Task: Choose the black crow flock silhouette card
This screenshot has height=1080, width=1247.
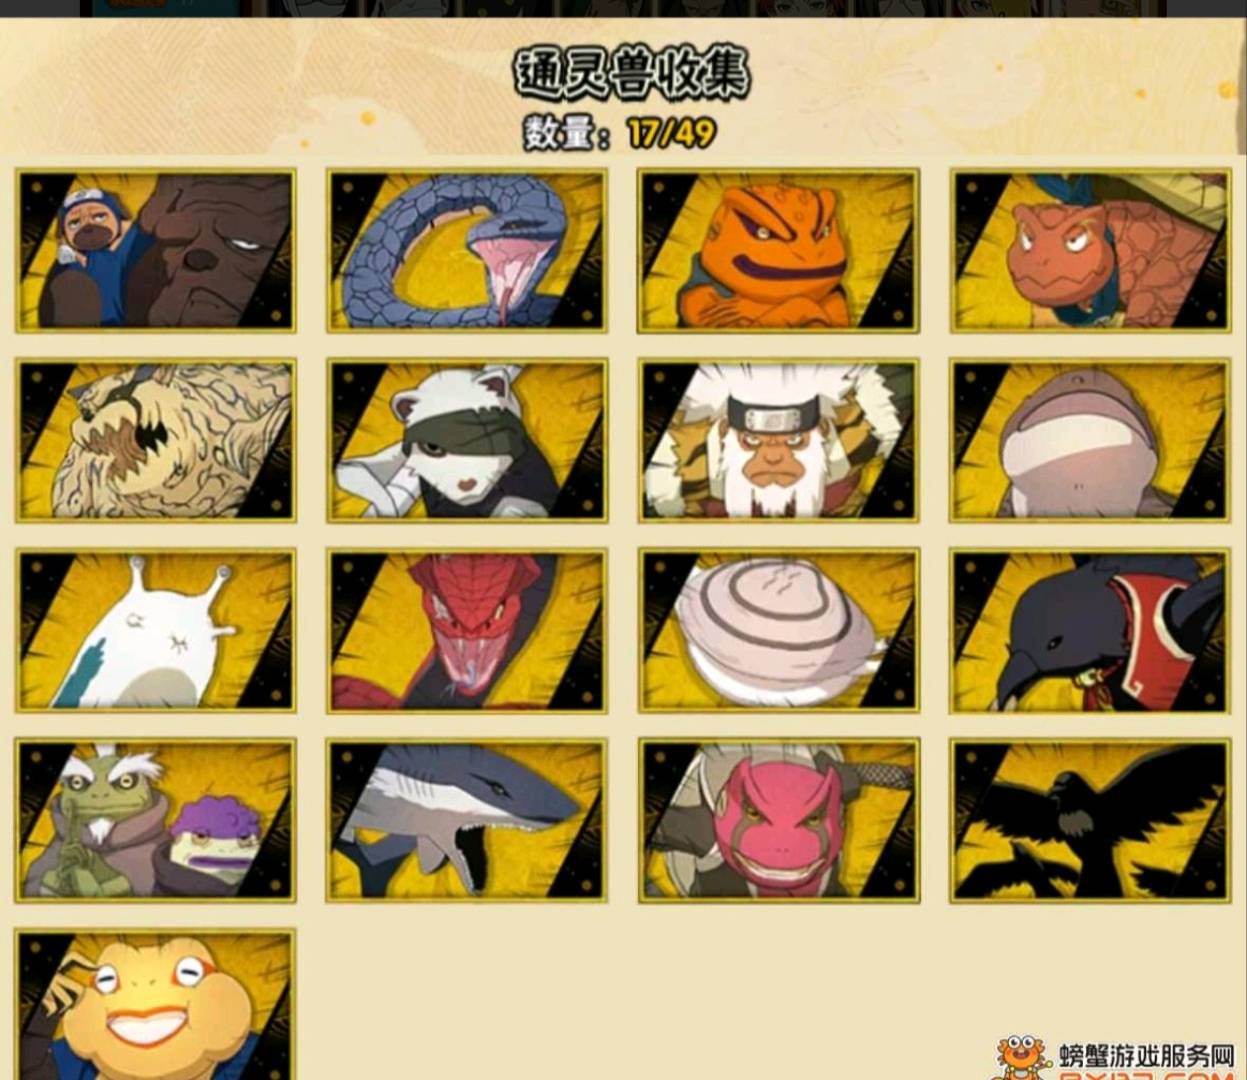Action: pyautogui.click(x=1091, y=821)
